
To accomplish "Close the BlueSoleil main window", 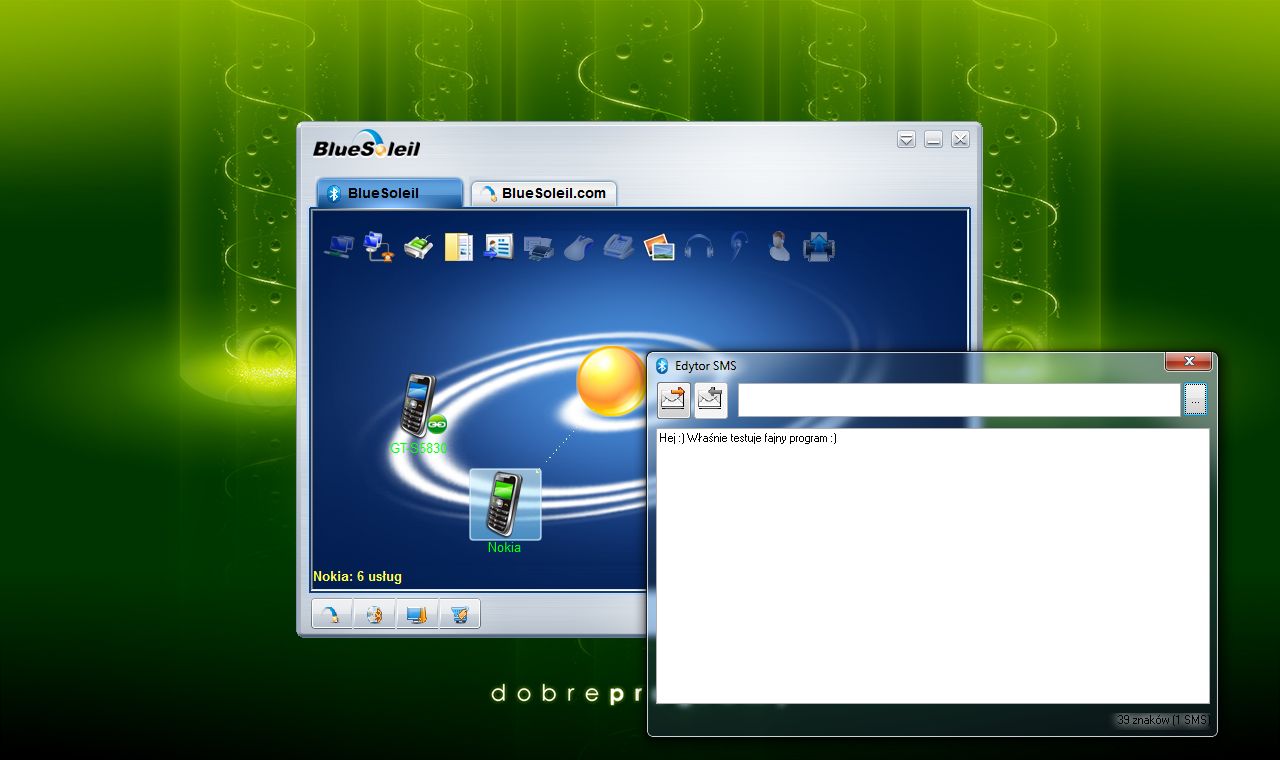I will click(960, 139).
